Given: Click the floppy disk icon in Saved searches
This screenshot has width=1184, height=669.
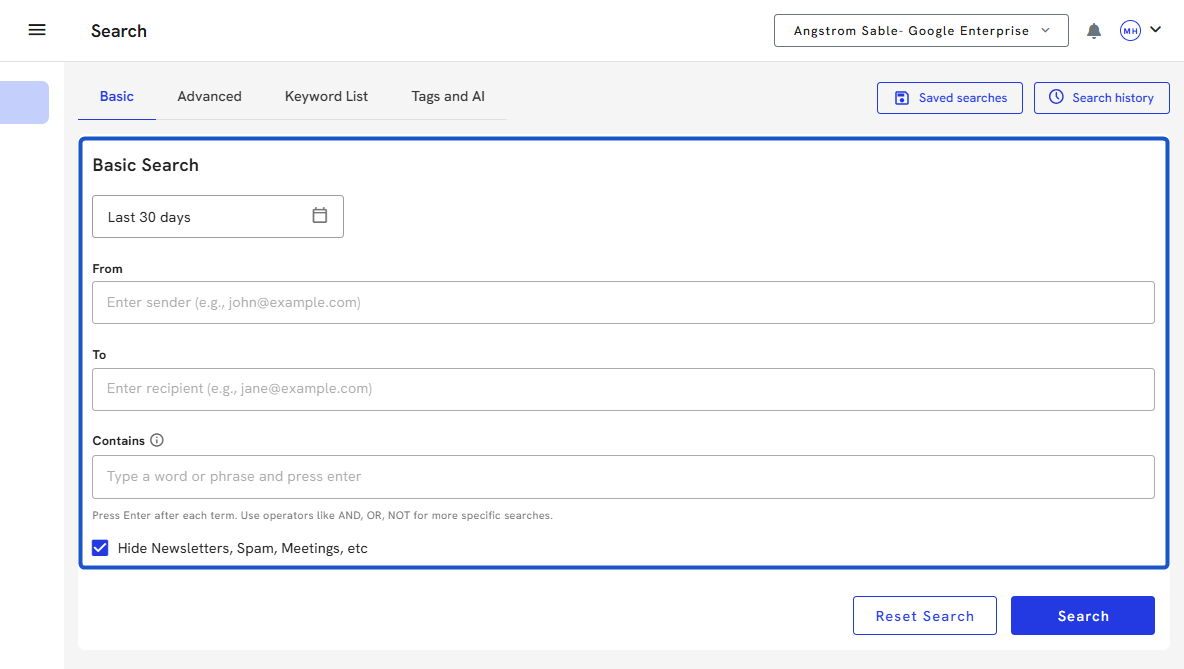Looking at the screenshot, I should (x=901, y=98).
